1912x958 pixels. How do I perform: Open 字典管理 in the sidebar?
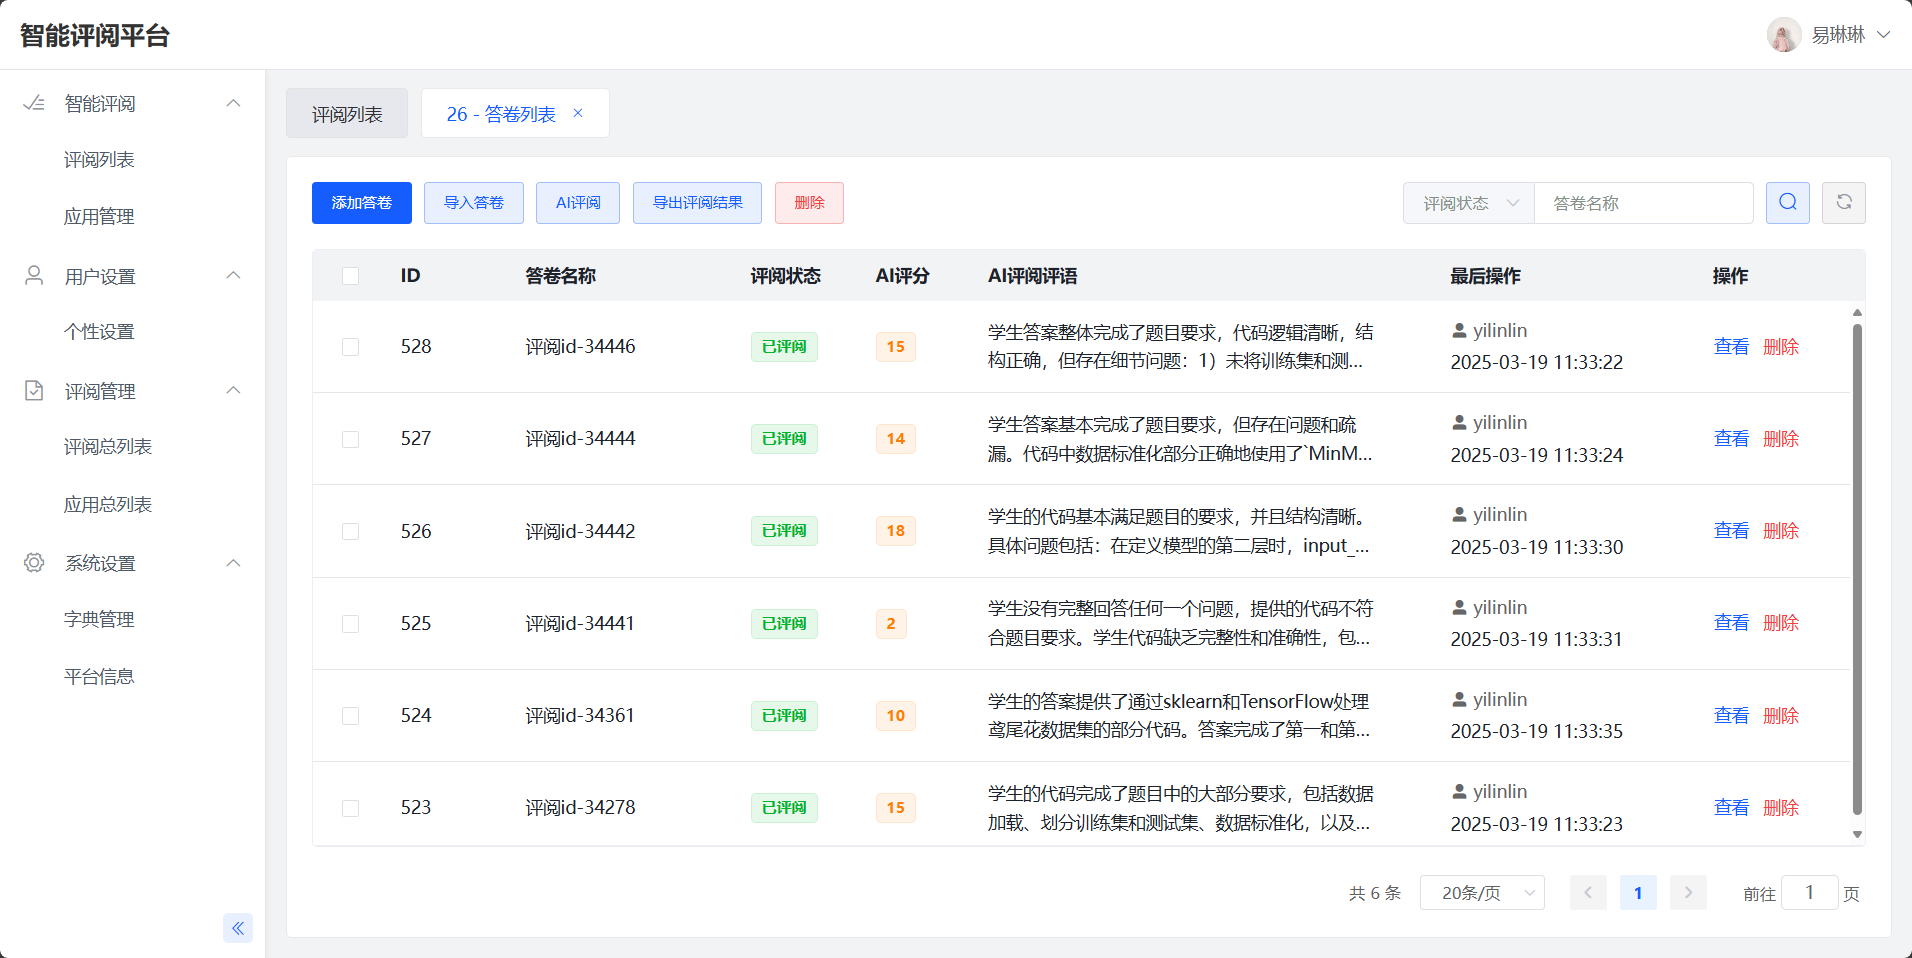(x=99, y=620)
